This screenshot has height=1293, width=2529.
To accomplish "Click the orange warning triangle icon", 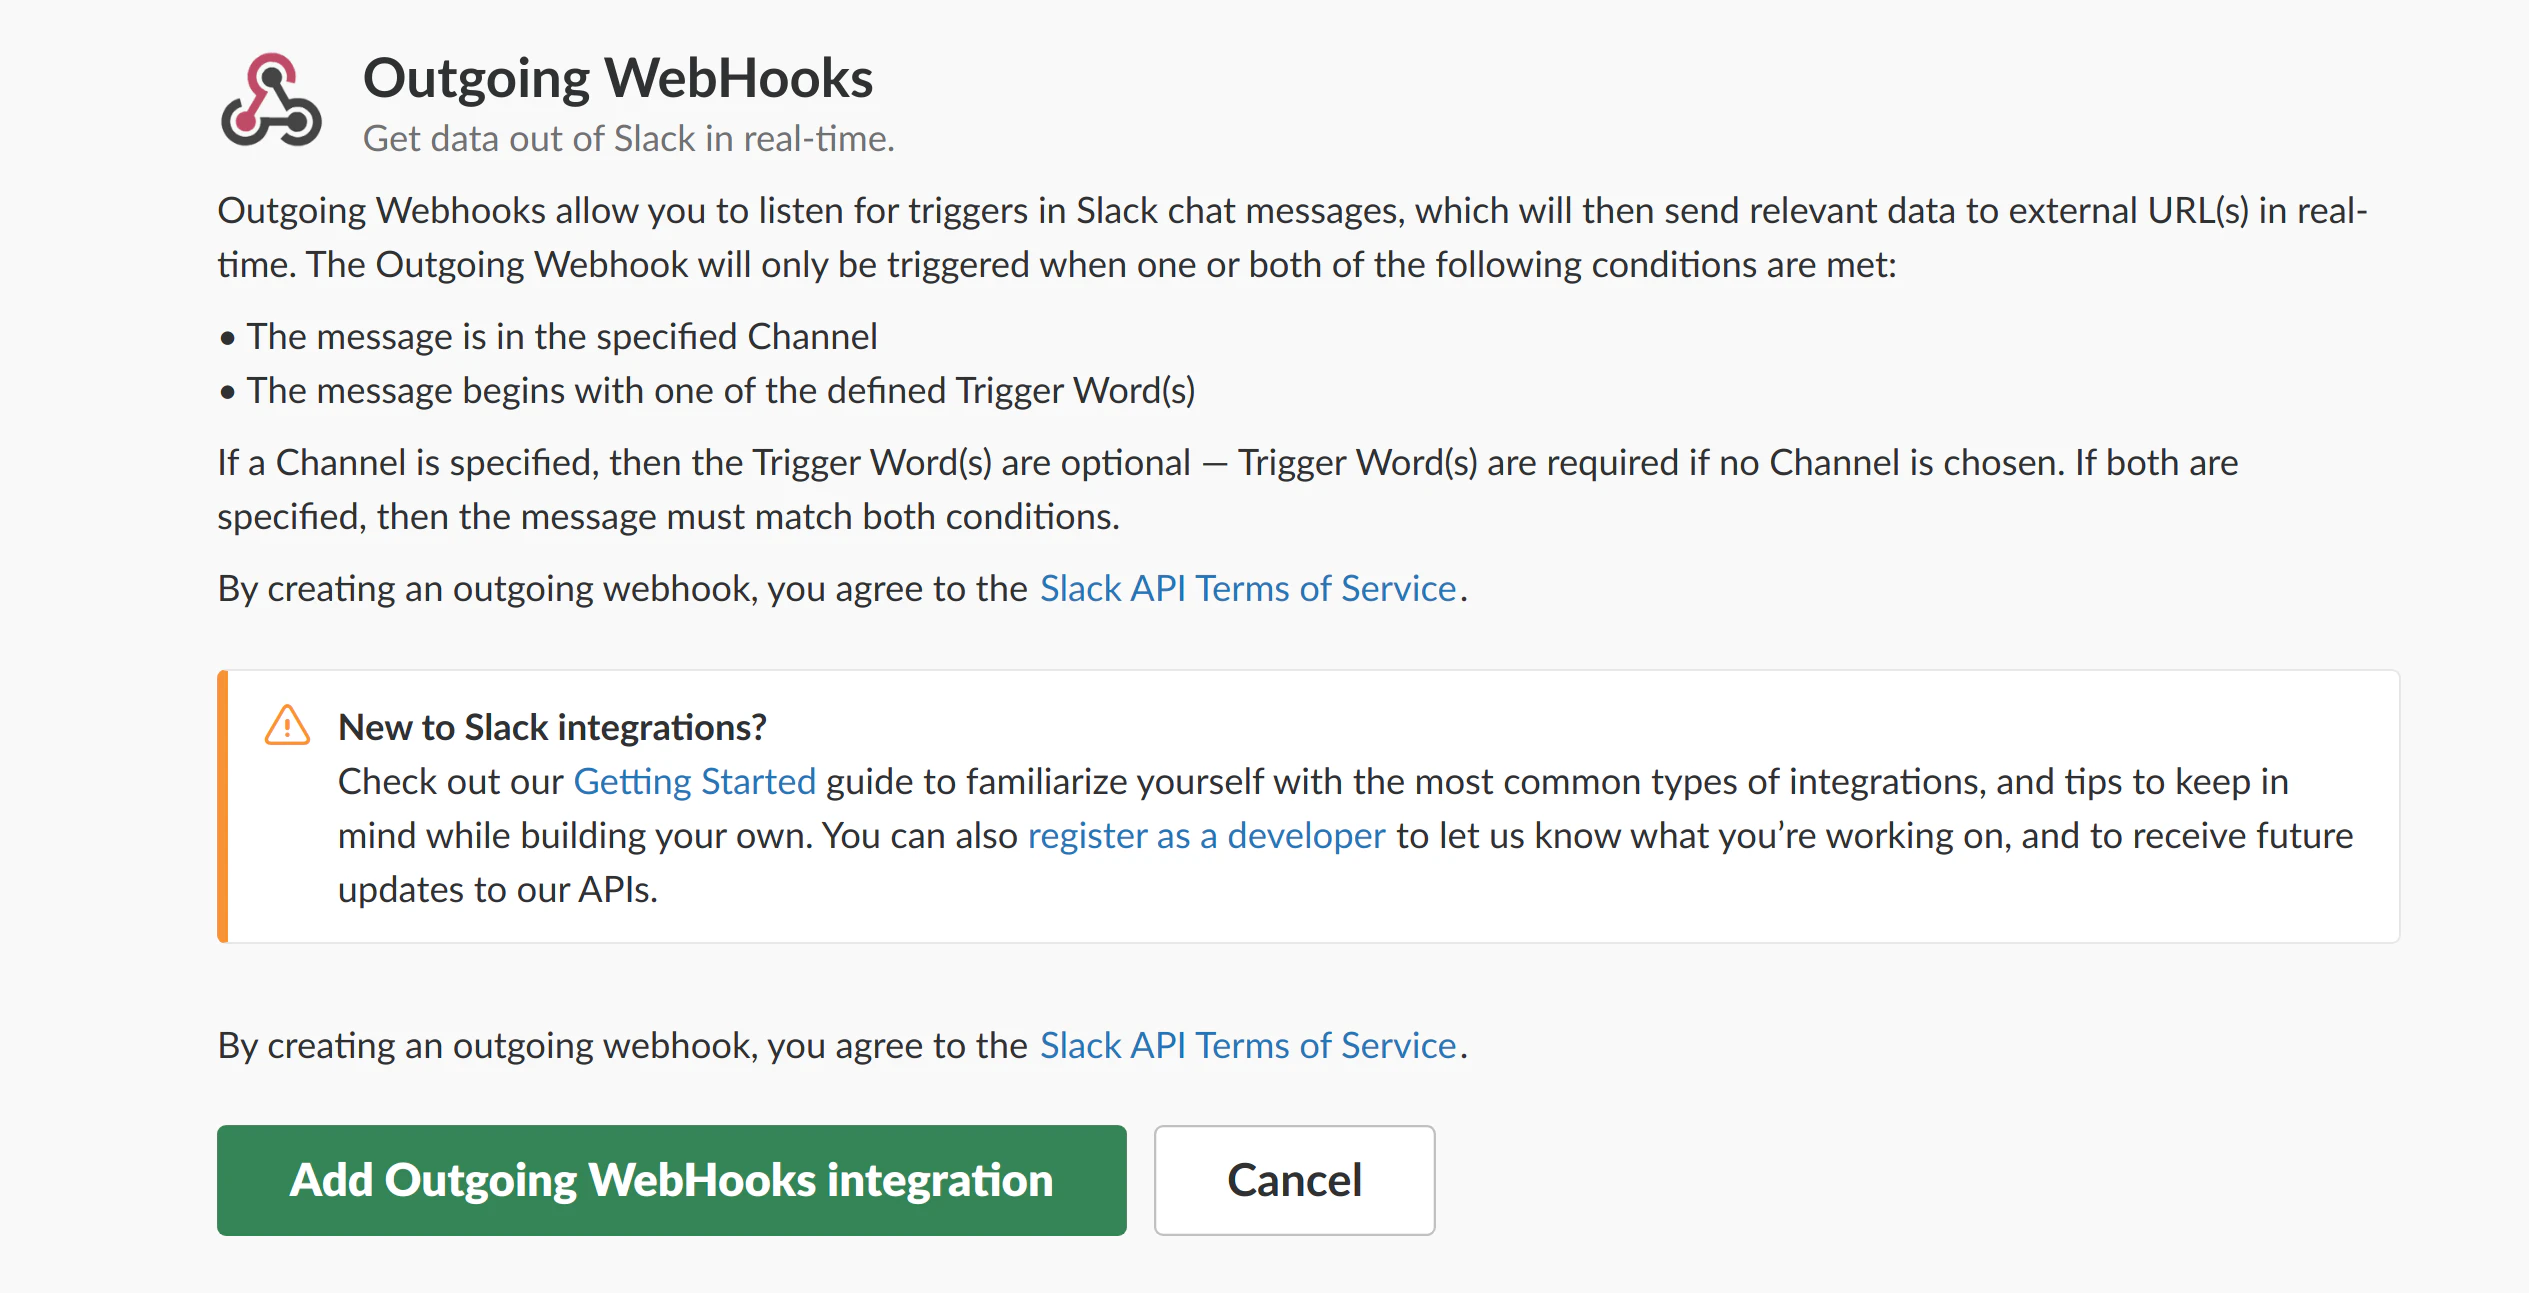I will [287, 725].
